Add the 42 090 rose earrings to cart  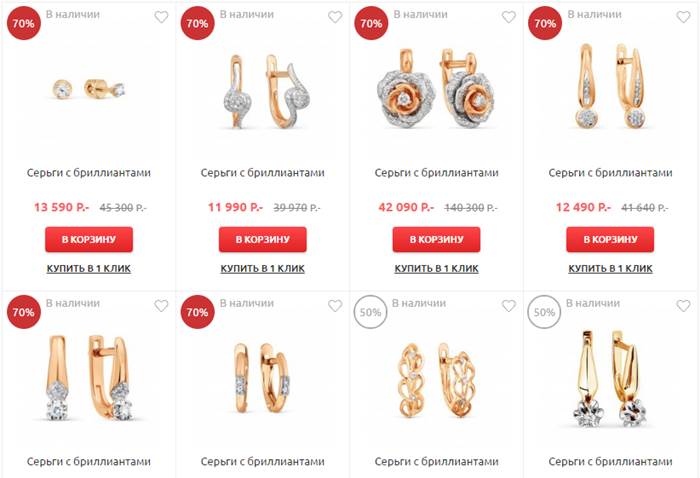436,239
